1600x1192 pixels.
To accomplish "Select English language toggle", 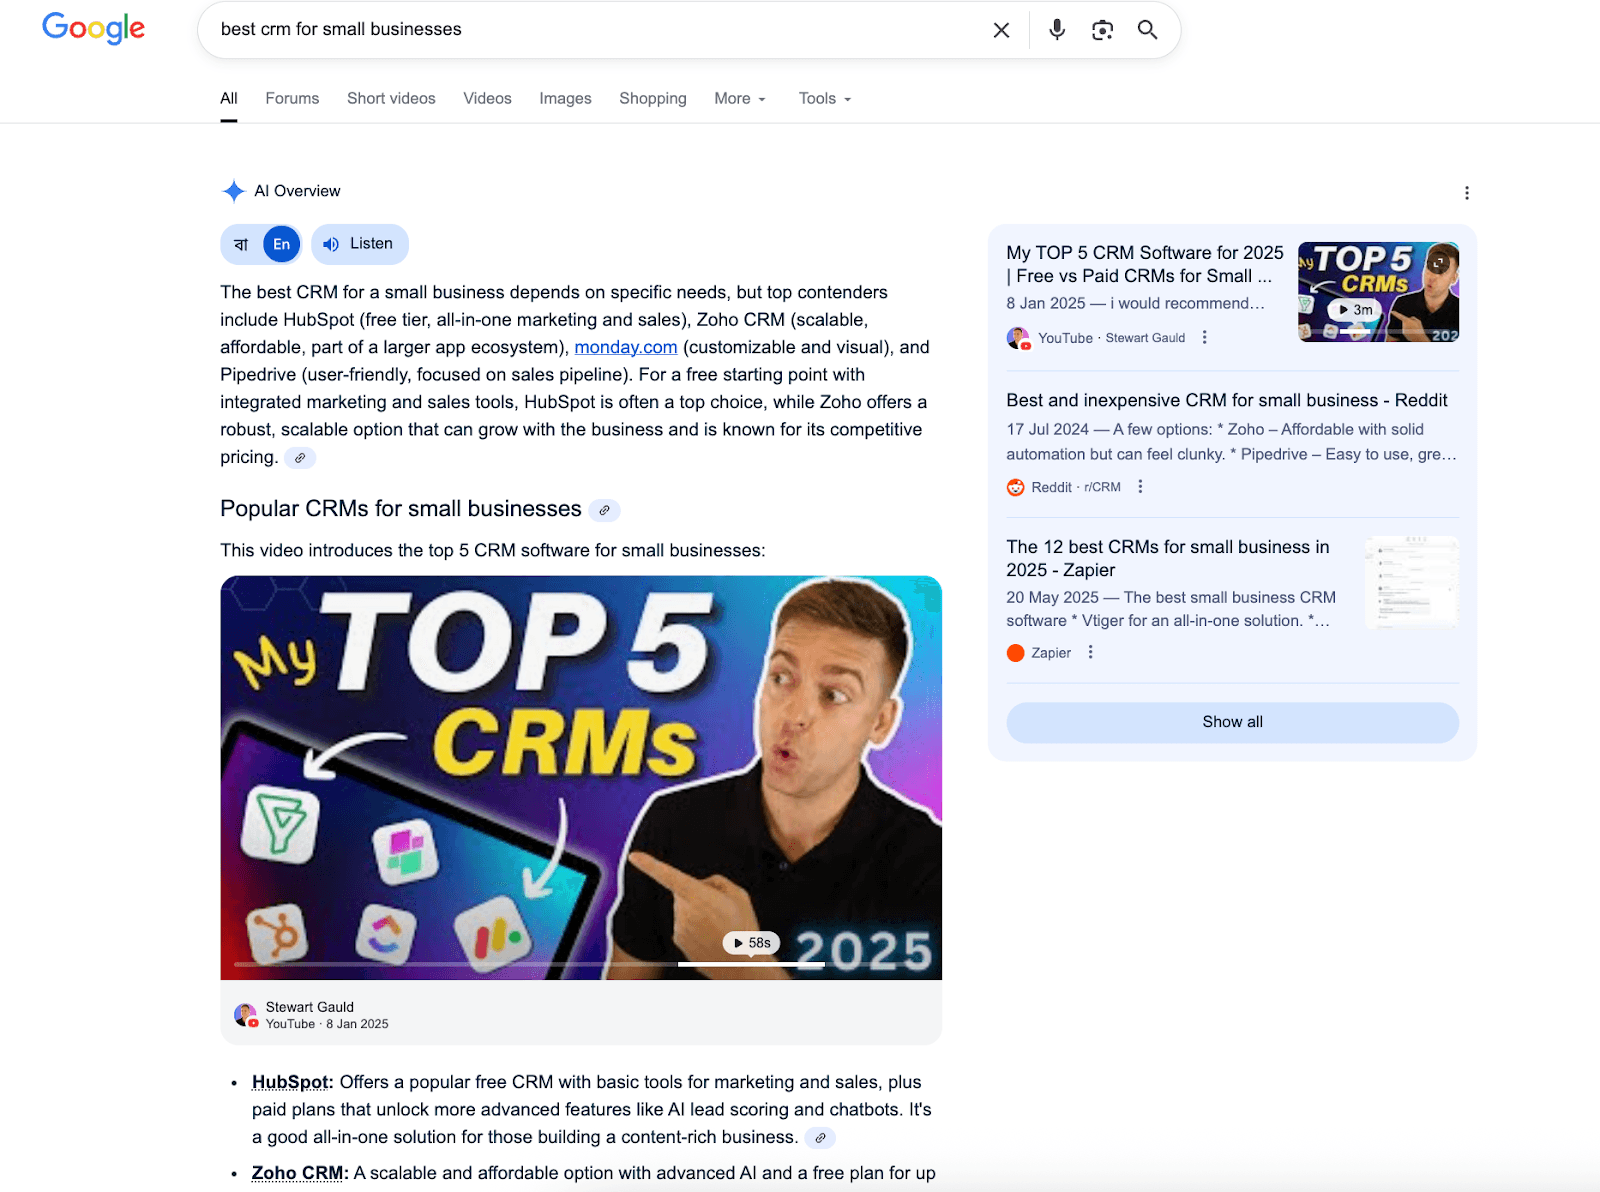I will point(282,244).
